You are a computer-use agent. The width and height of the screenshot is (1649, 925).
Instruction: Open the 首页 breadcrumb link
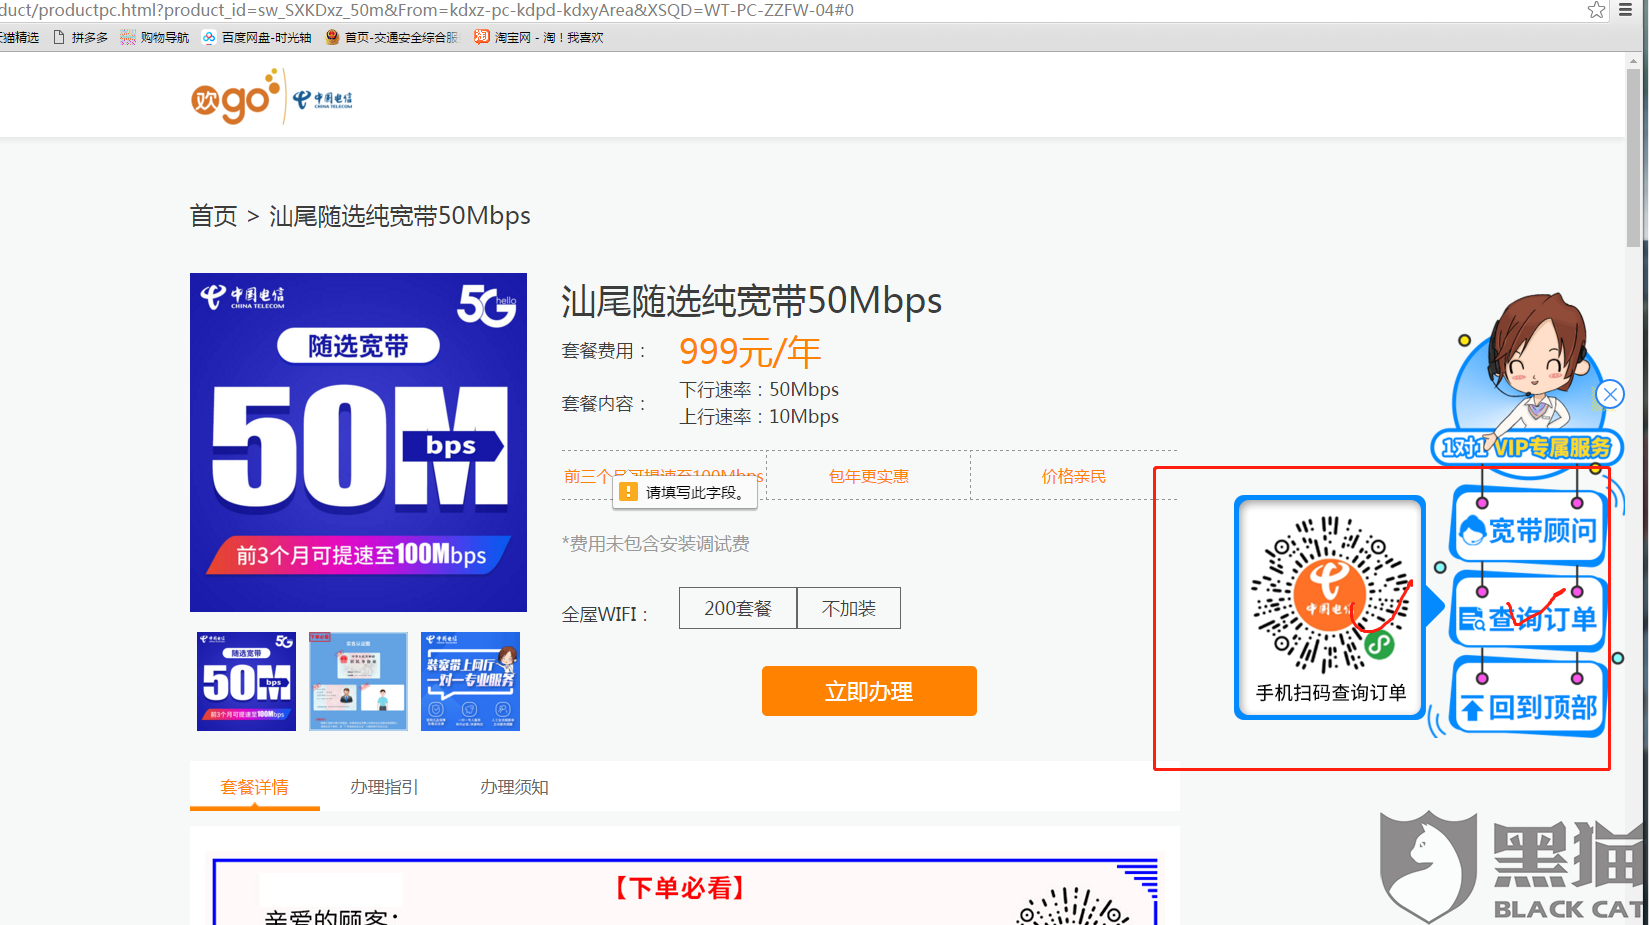tap(212, 215)
